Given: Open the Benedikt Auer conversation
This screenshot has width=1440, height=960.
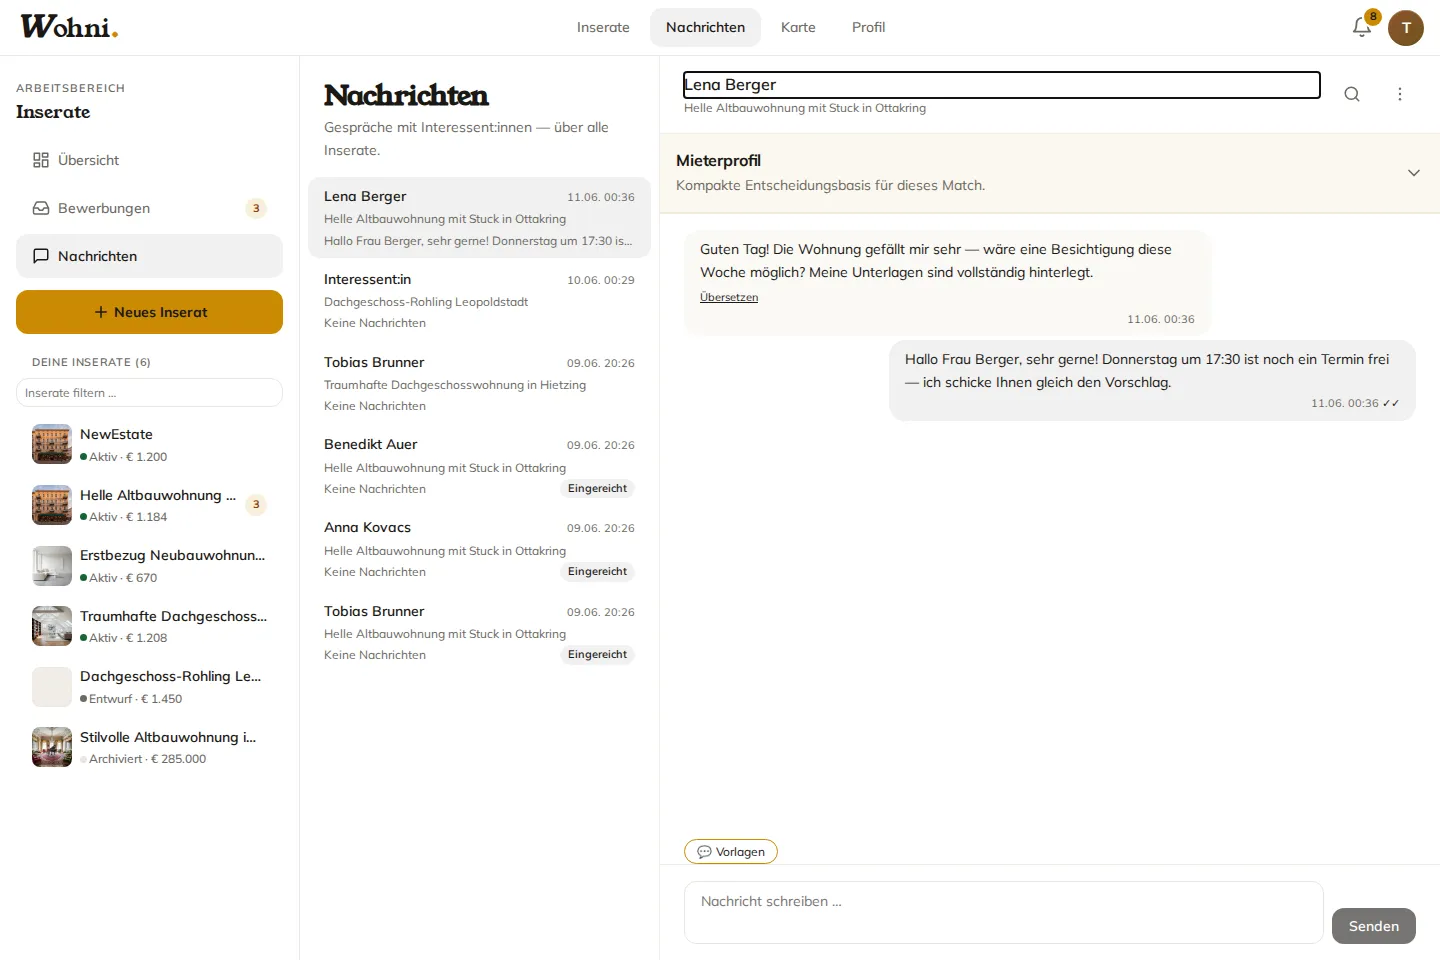Looking at the screenshot, I should [479, 466].
